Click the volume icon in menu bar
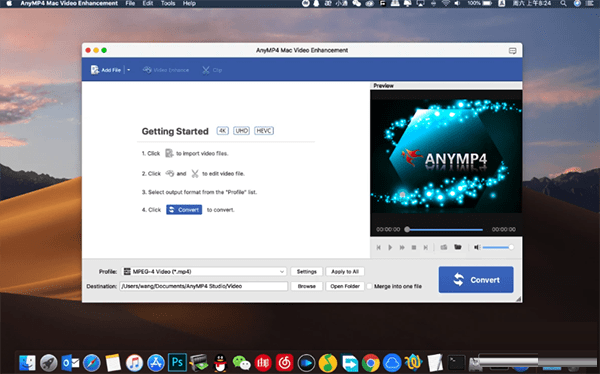 point(457,3)
